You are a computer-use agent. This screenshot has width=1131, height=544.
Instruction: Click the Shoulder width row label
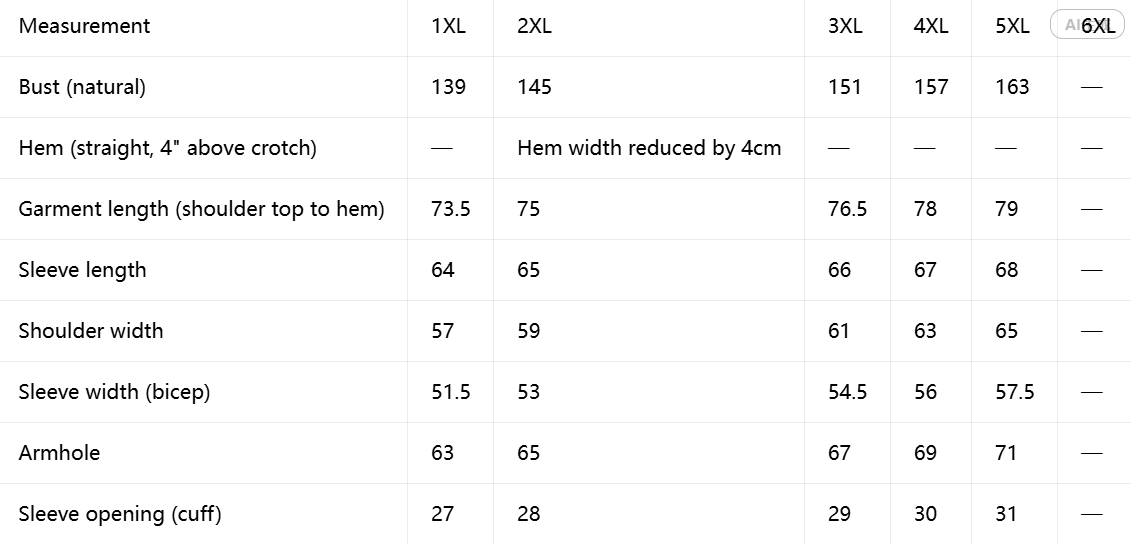(91, 331)
